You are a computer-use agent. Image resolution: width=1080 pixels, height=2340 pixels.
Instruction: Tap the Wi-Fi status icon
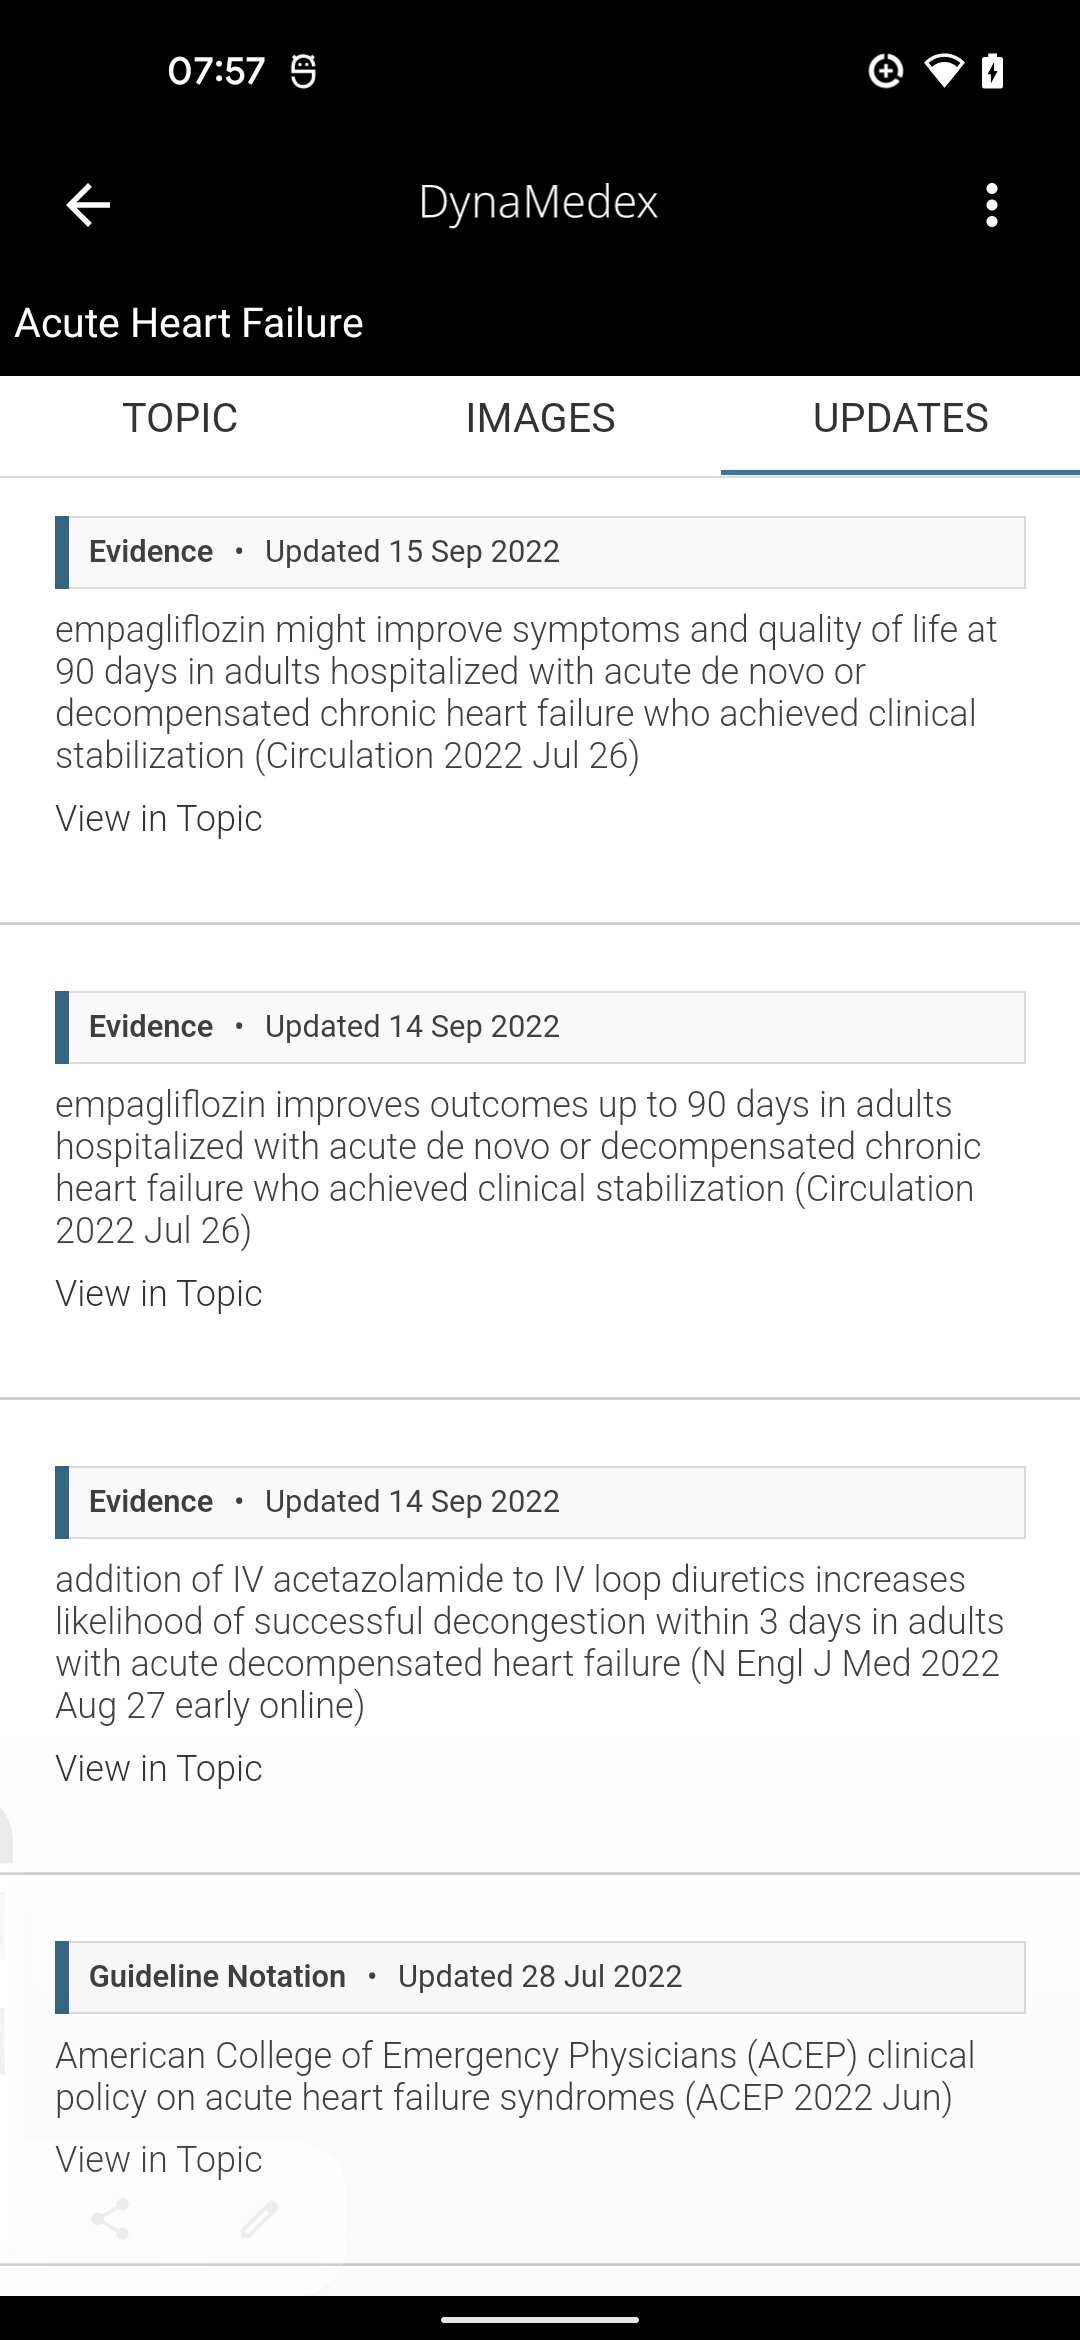(943, 71)
